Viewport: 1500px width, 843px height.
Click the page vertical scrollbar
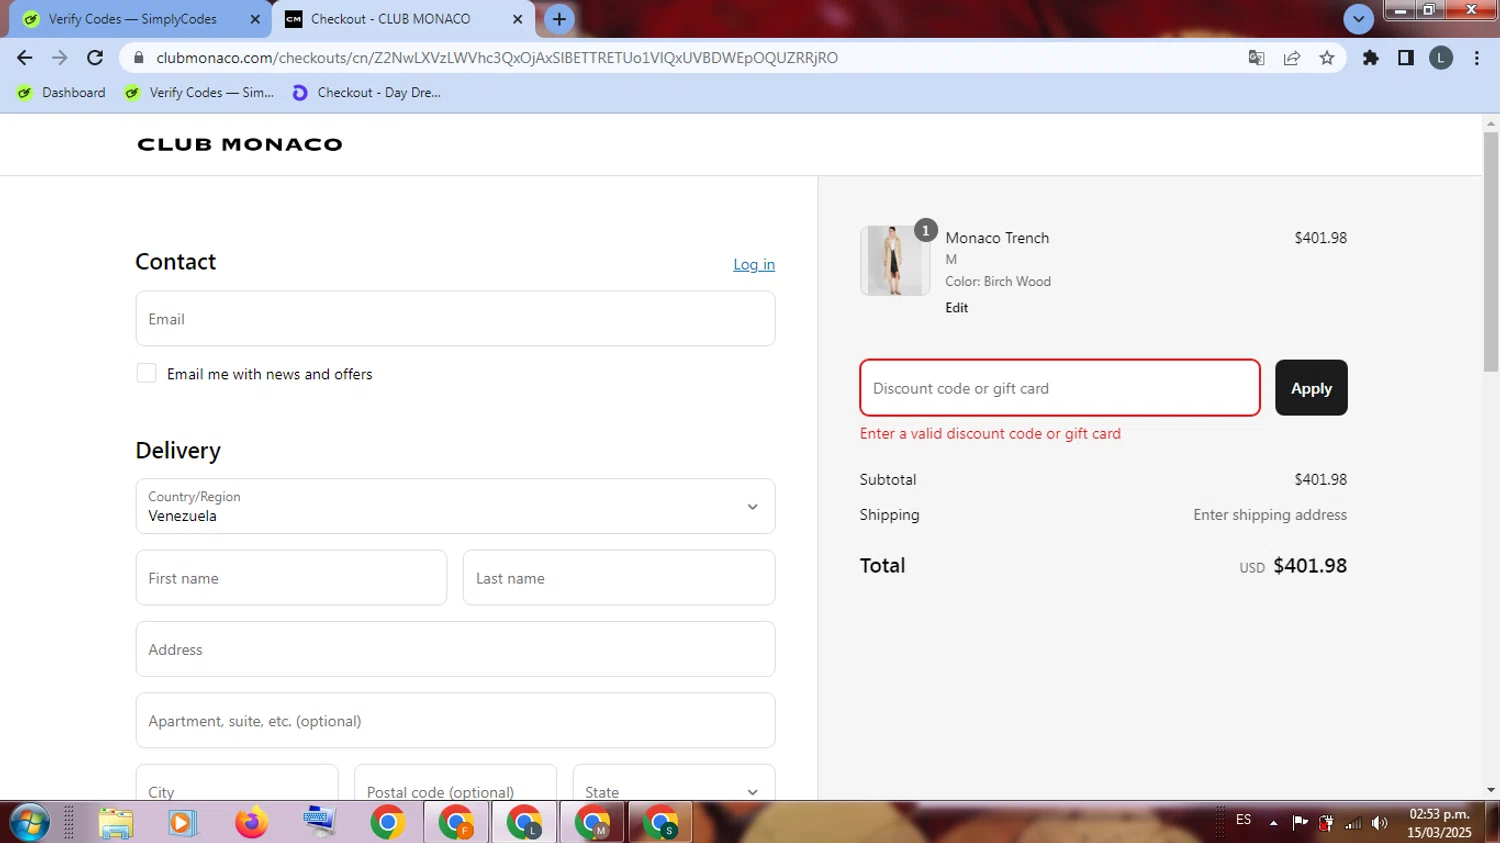pos(1491,252)
